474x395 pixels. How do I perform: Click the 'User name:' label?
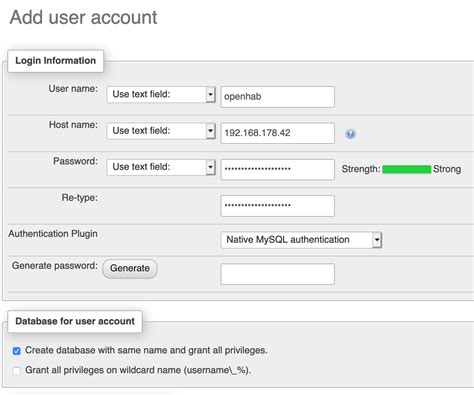(x=73, y=89)
